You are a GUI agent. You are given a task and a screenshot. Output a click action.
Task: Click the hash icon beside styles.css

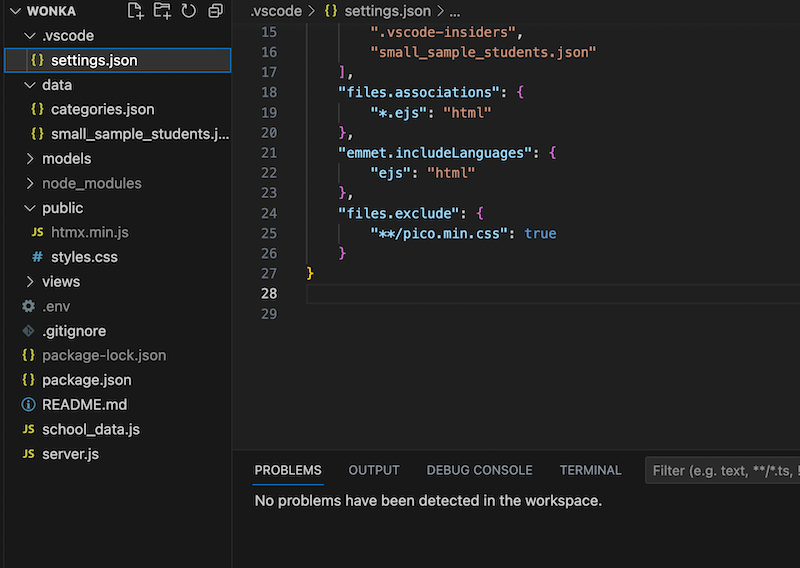[37, 257]
